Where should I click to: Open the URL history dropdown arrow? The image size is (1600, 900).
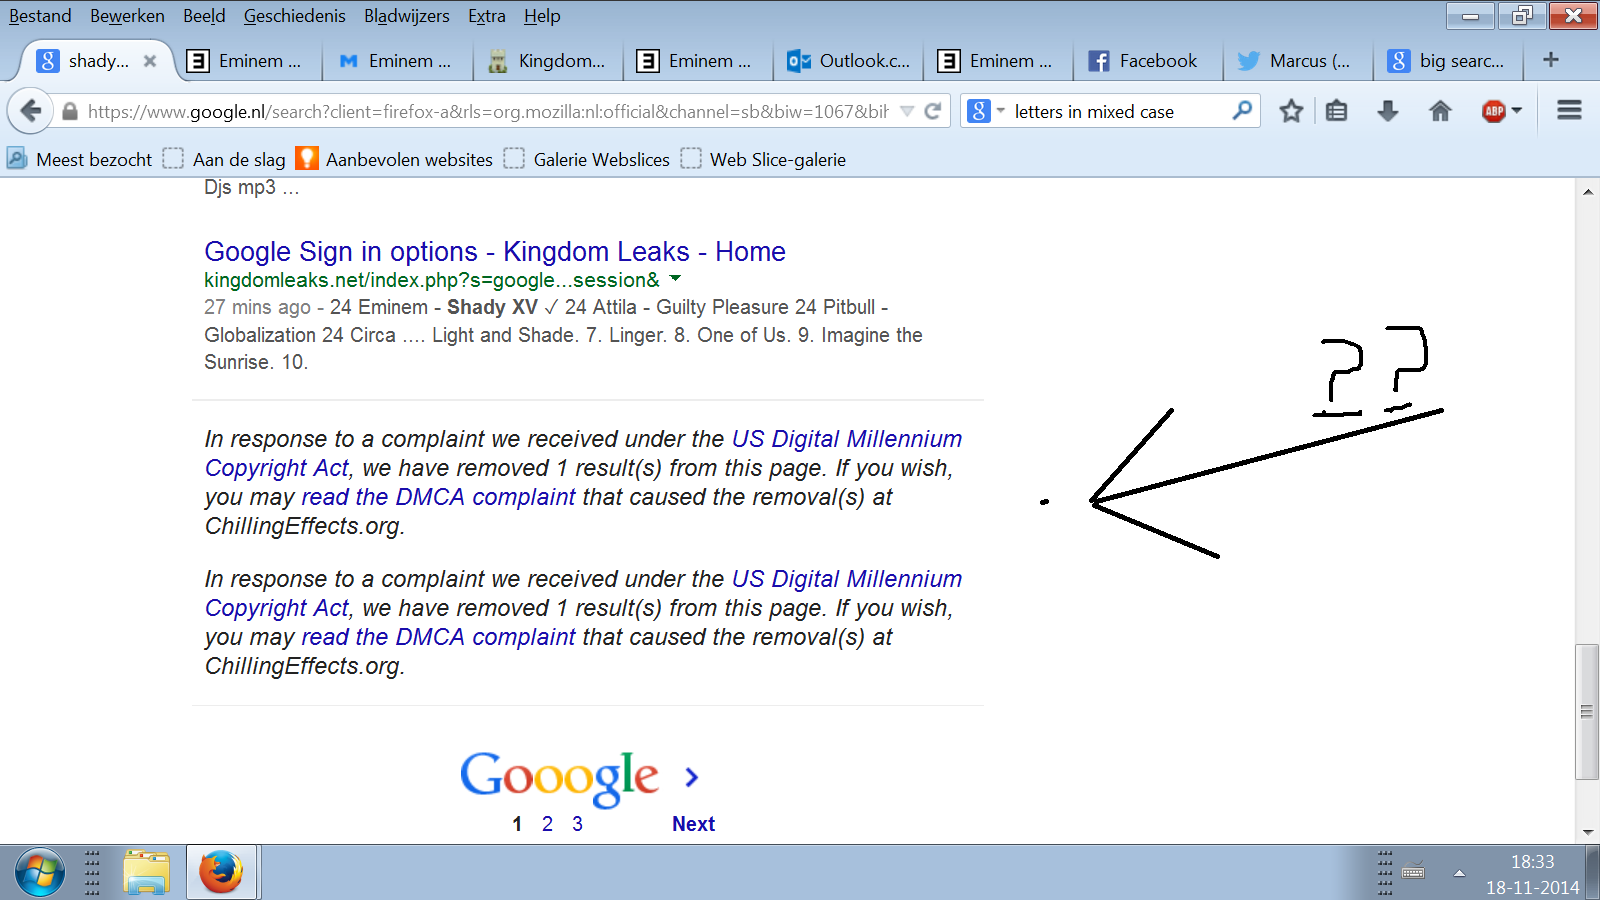907,111
